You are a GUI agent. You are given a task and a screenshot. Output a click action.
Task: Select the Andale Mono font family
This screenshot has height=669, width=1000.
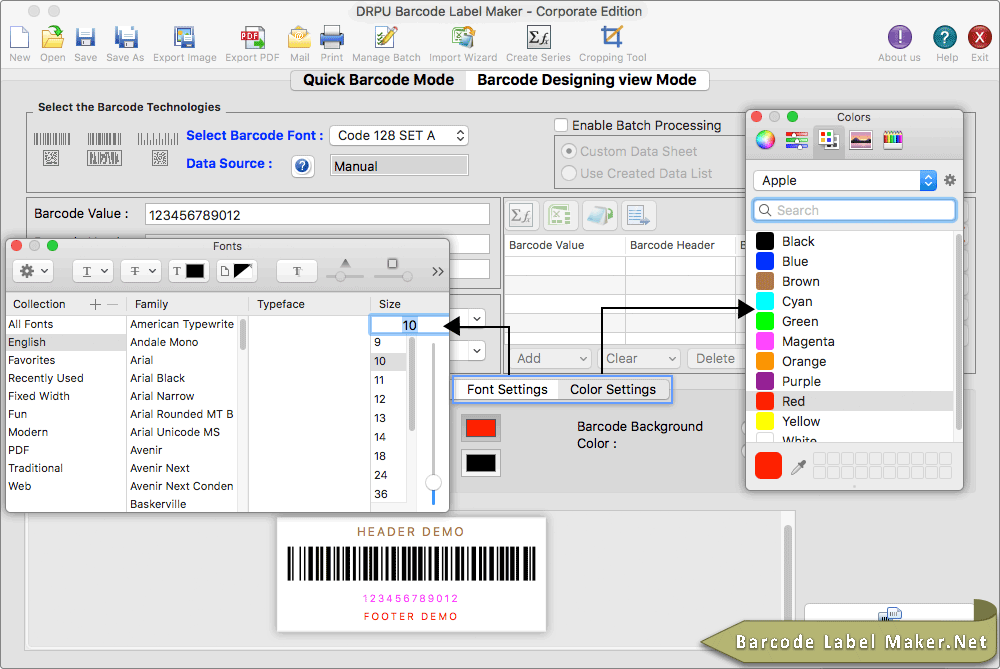point(182,342)
